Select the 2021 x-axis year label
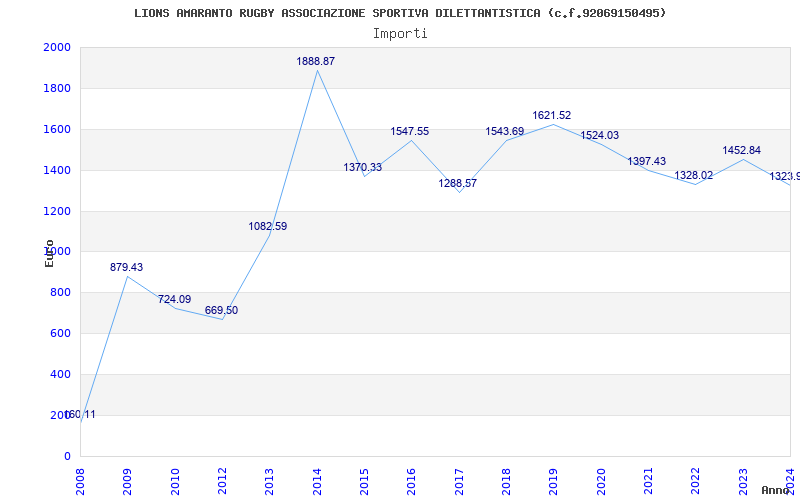Screen dimensions: 800x500 [x=648, y=482]
